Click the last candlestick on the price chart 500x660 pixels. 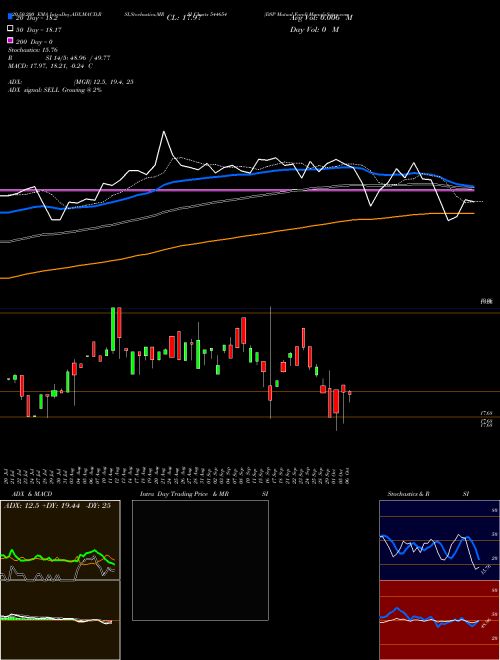coord(349,393)
